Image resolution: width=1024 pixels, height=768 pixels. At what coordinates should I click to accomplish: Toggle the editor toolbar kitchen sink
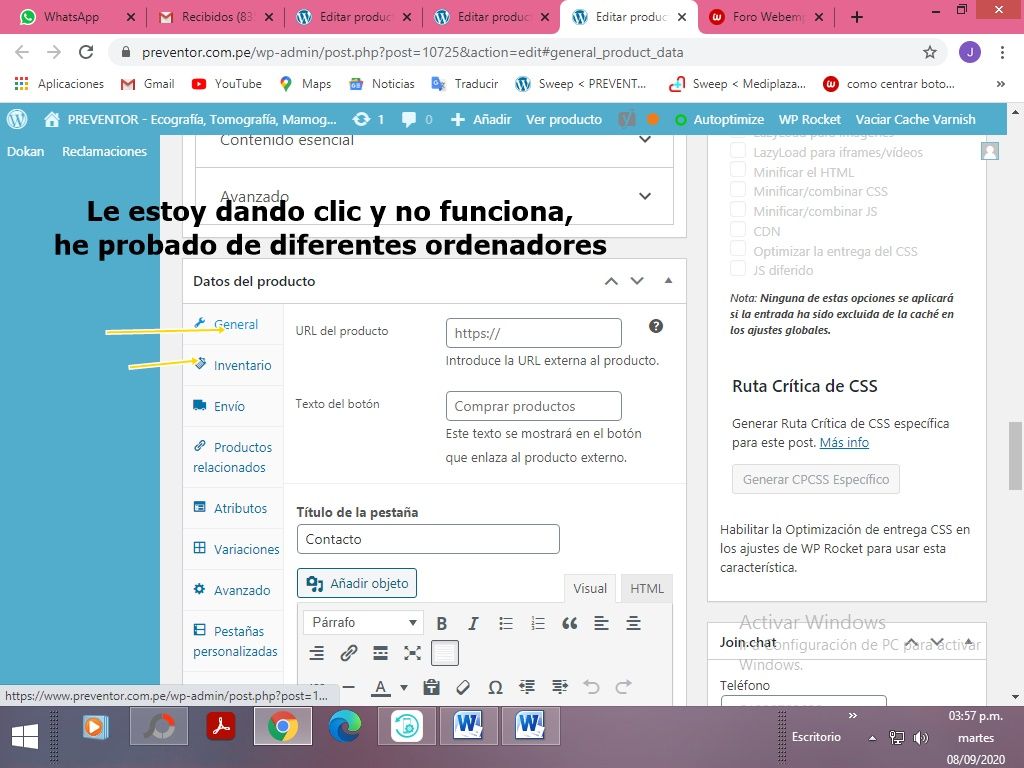[x=445, y=652]
